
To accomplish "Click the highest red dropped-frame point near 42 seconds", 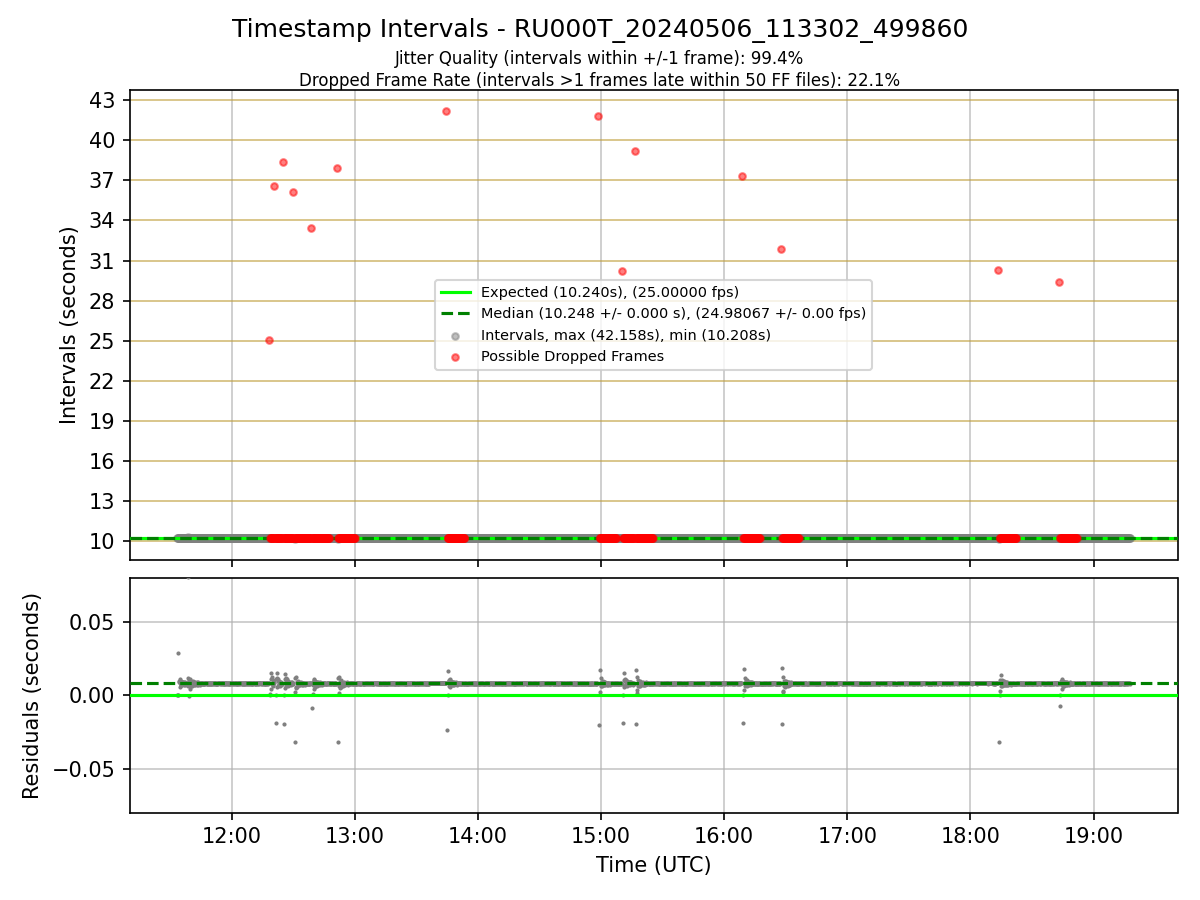I will point(446,111).
